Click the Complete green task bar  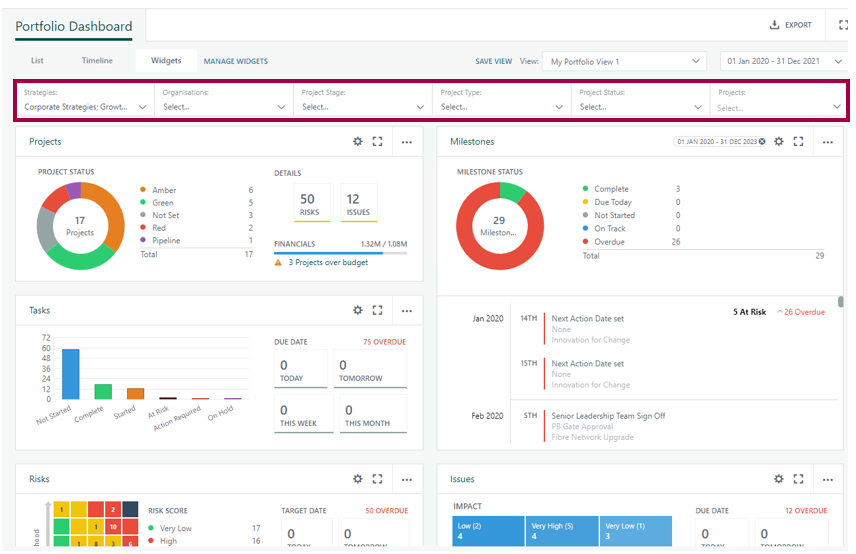[103, 391]
